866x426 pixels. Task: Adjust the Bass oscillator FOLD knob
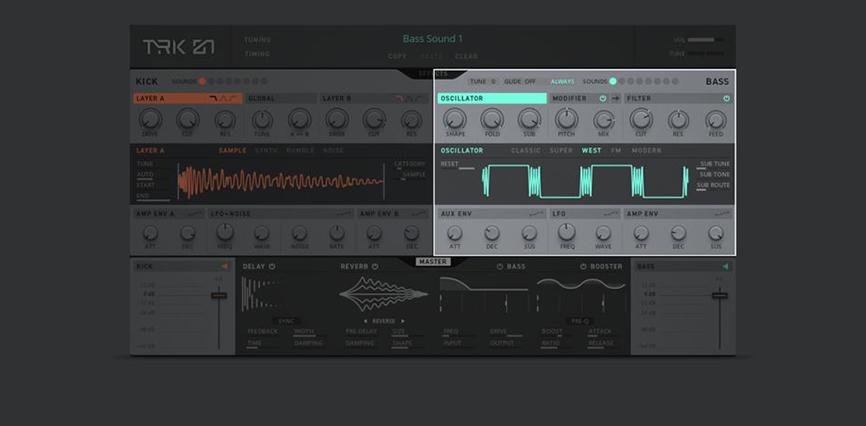[x=492, y=119]
